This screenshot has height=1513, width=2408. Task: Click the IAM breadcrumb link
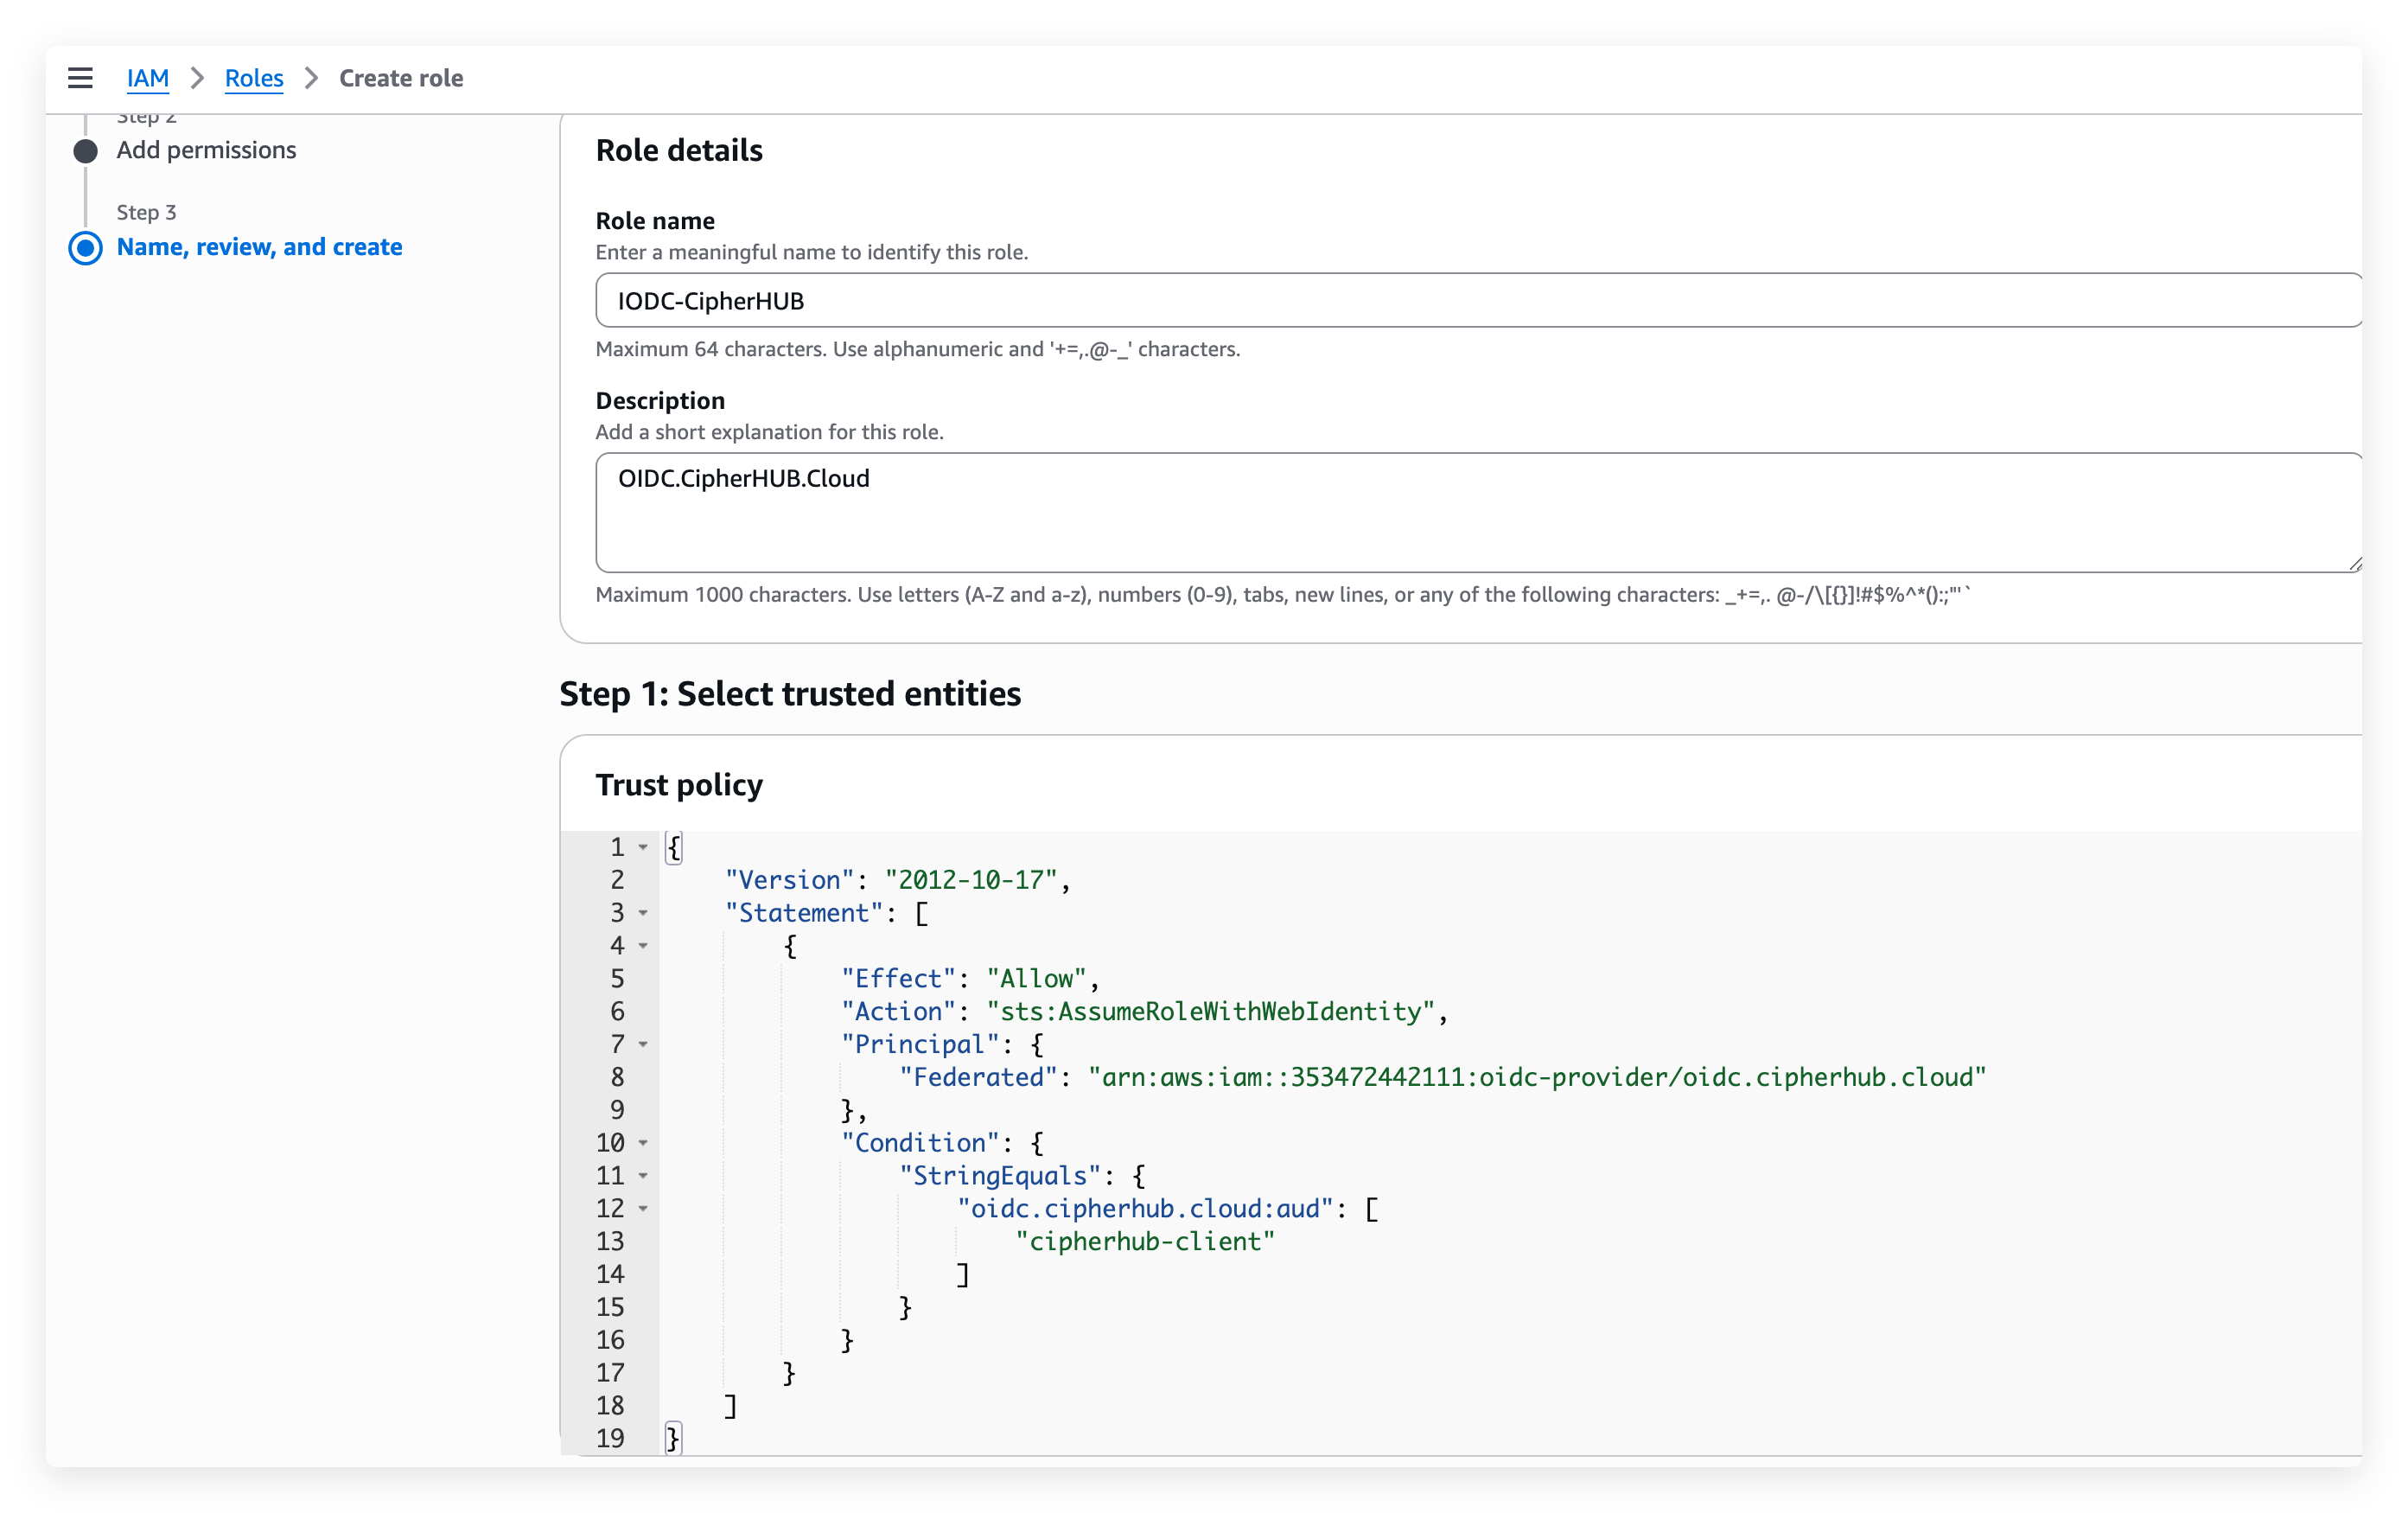click(147, 78)
